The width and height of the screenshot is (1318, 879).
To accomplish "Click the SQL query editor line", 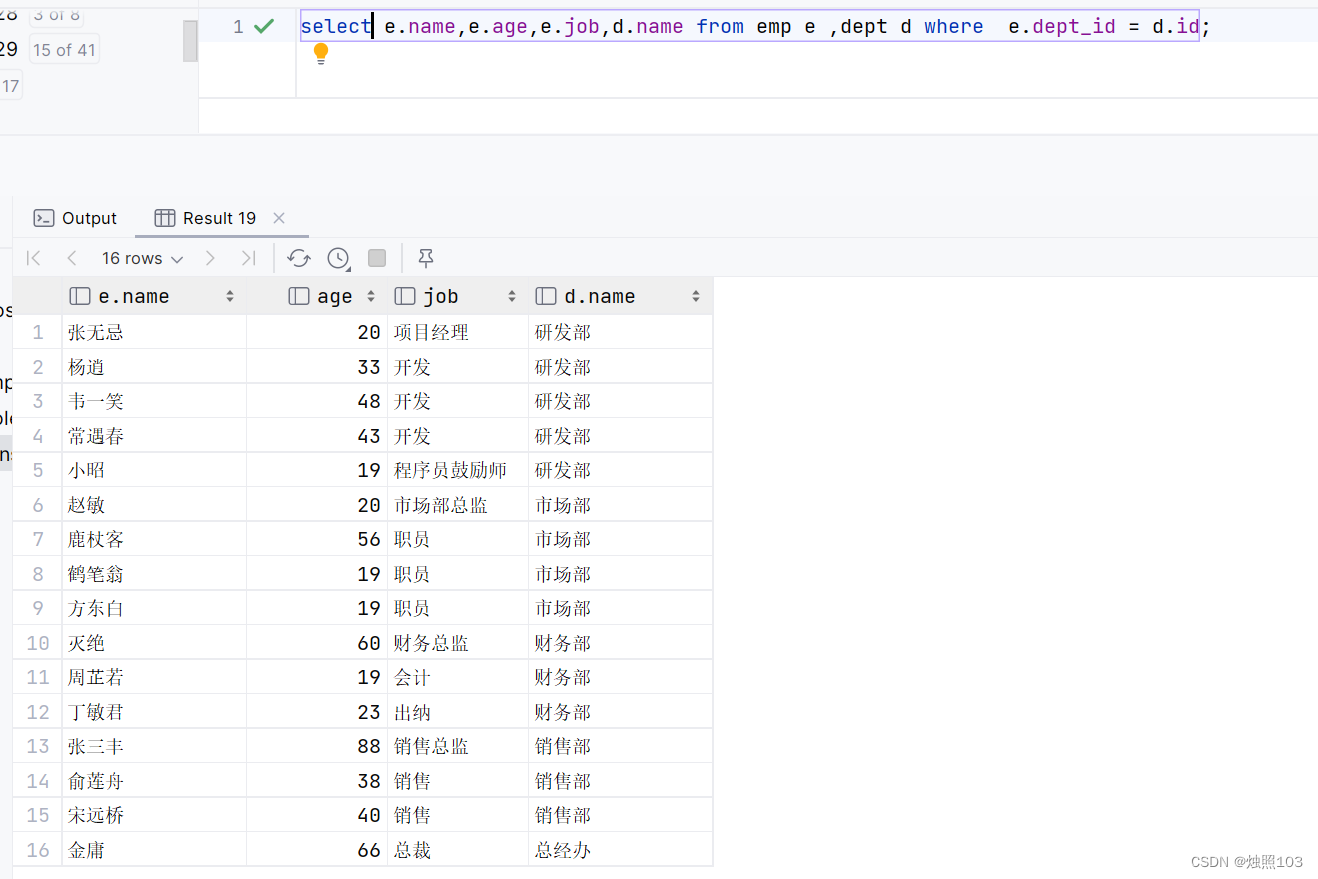I will pyautogui.click(x=757, y=26).
